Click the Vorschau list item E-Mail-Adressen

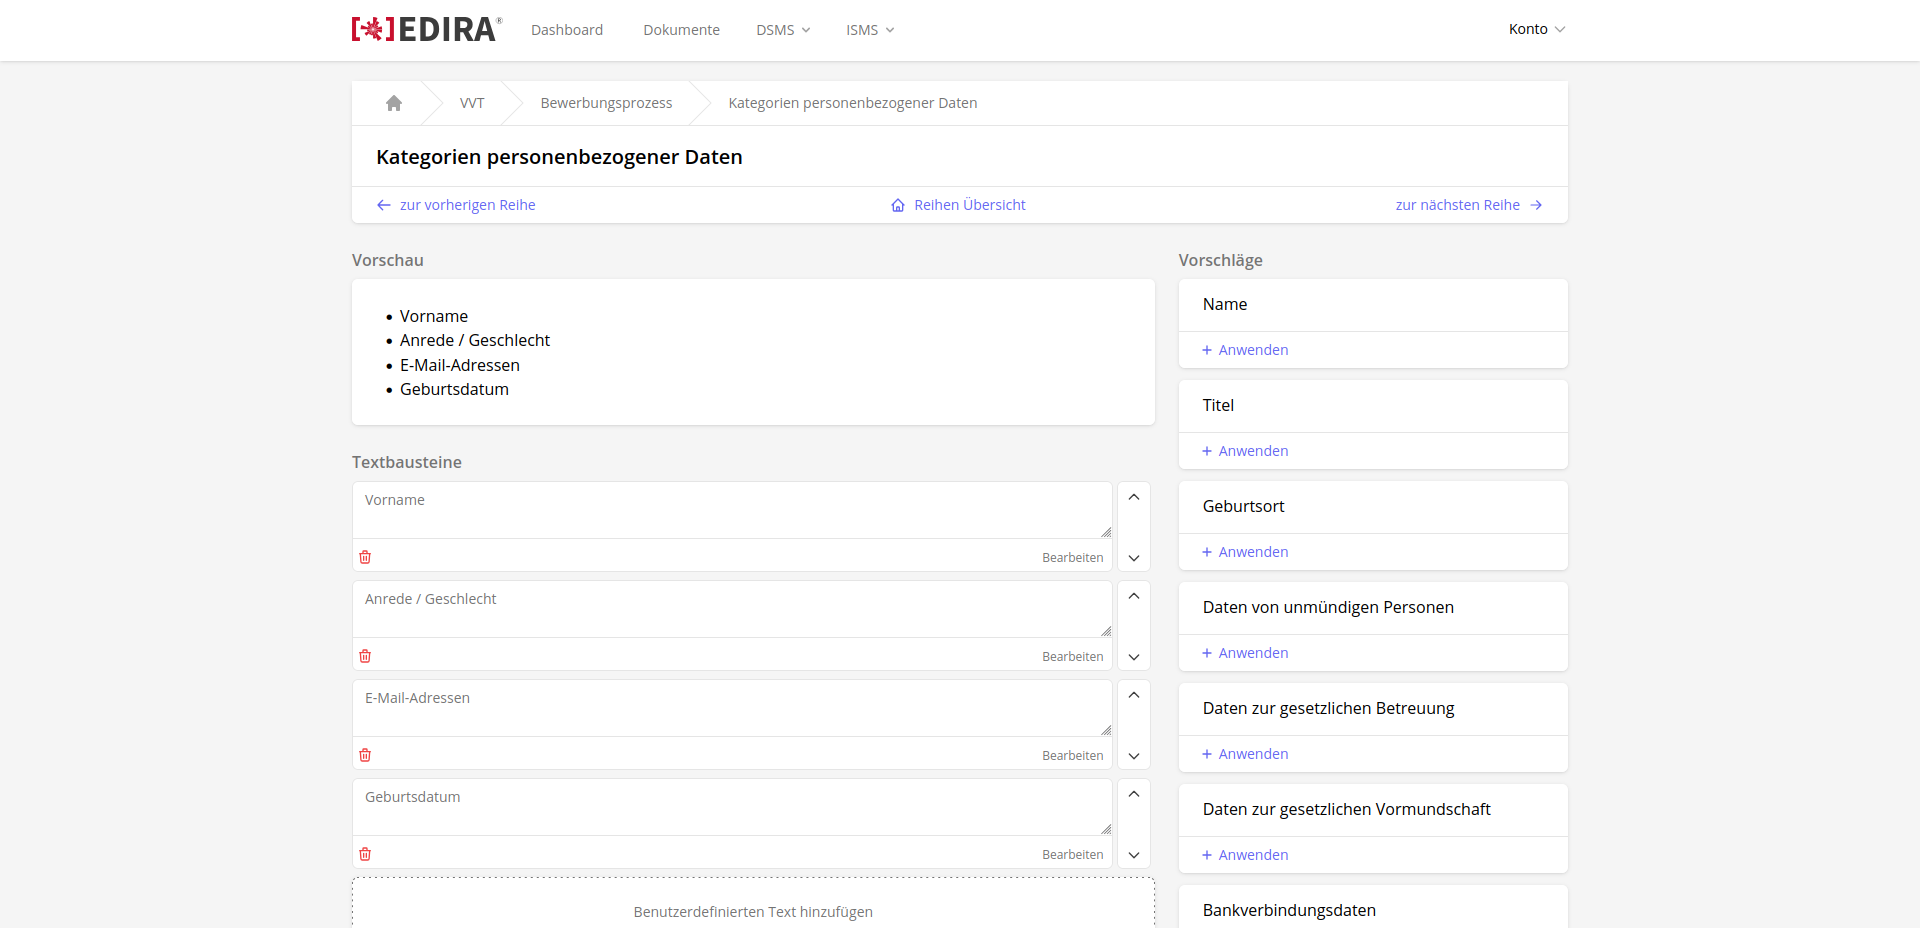click(x=460, y=365)
